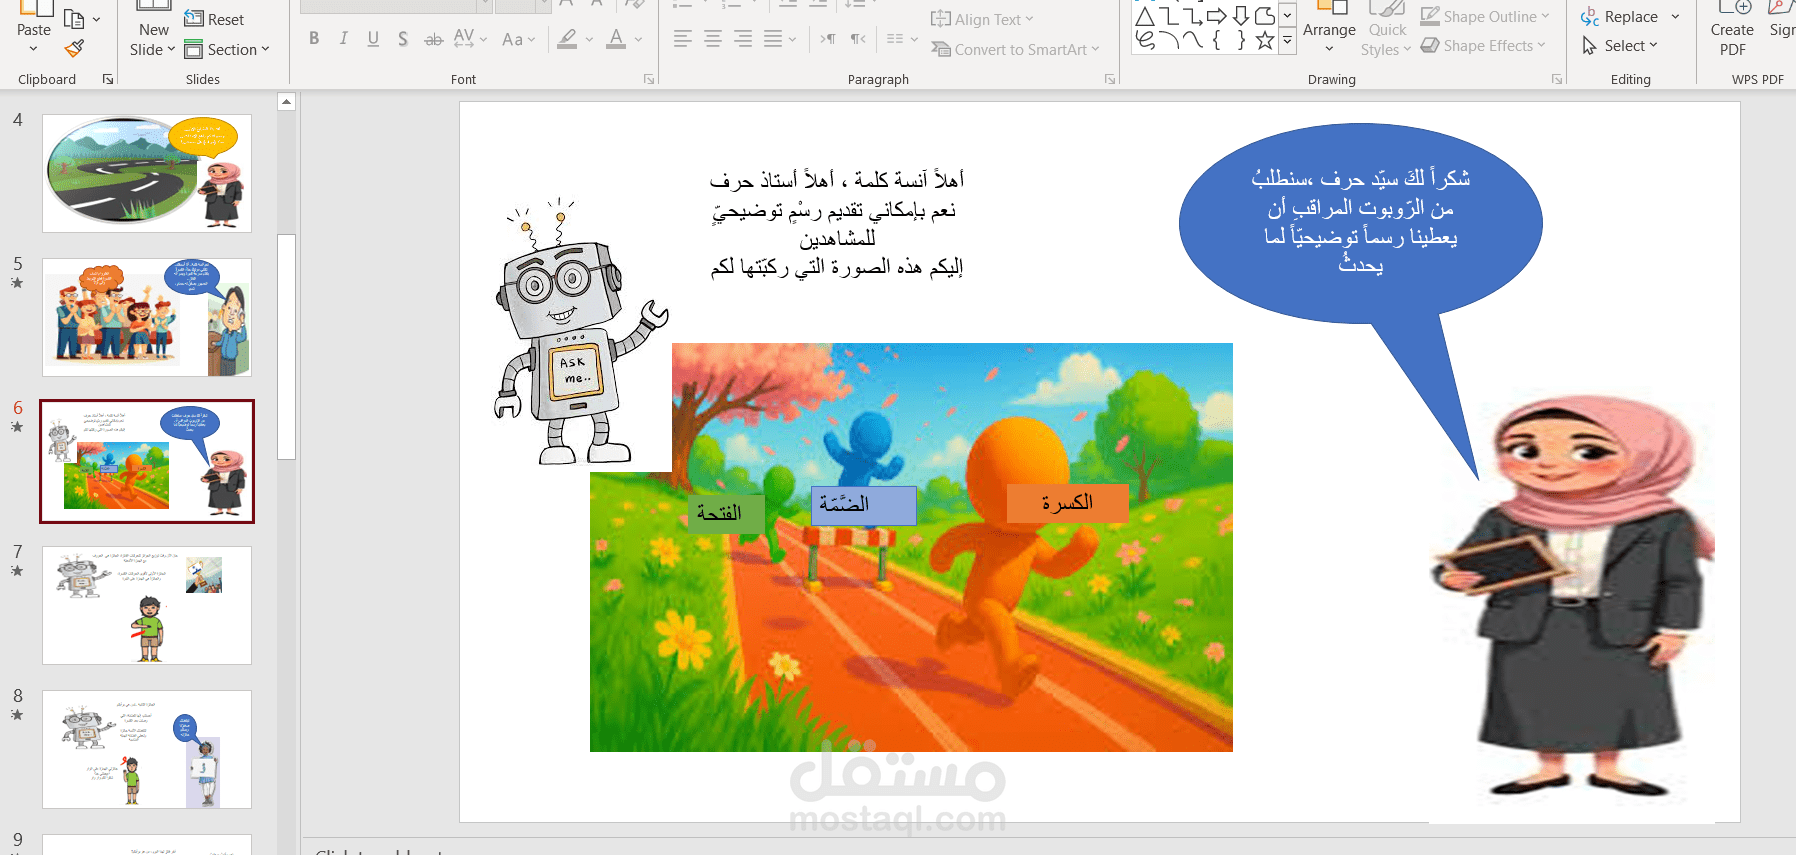1796x855 pixels.
Task: Click the Format Painter brush icon
Action: coord(74,48)
